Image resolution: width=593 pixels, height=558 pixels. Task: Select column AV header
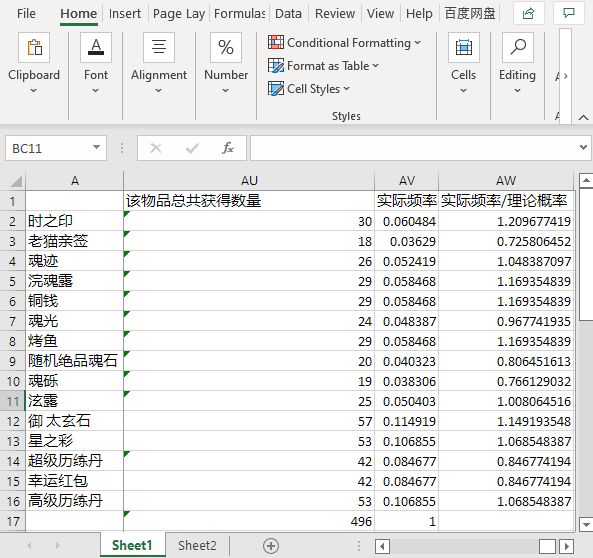tap(407, 181)
